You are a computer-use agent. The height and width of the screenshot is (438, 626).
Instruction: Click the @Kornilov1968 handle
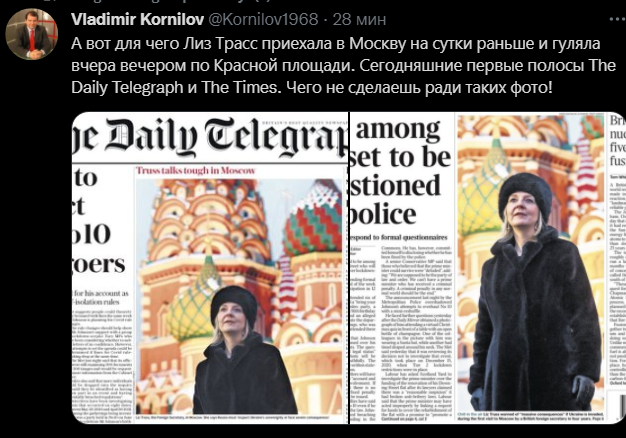(263, 19)
